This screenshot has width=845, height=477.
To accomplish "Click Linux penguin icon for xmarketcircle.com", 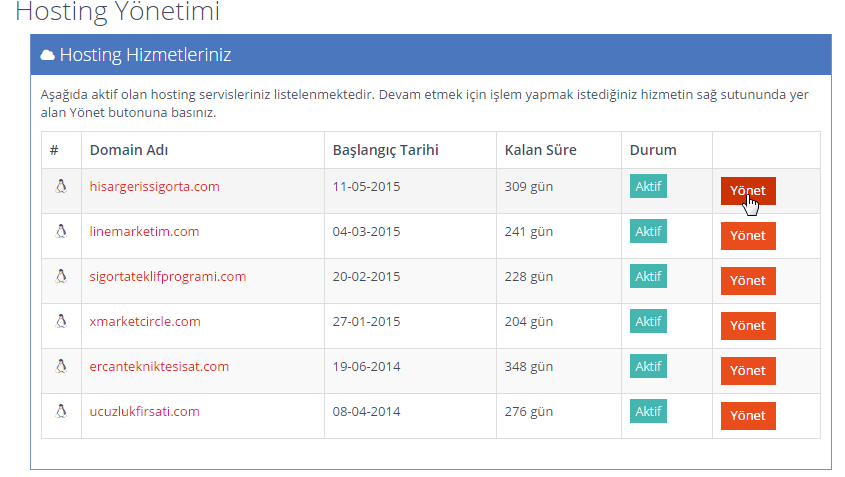I will pos(61,321).
